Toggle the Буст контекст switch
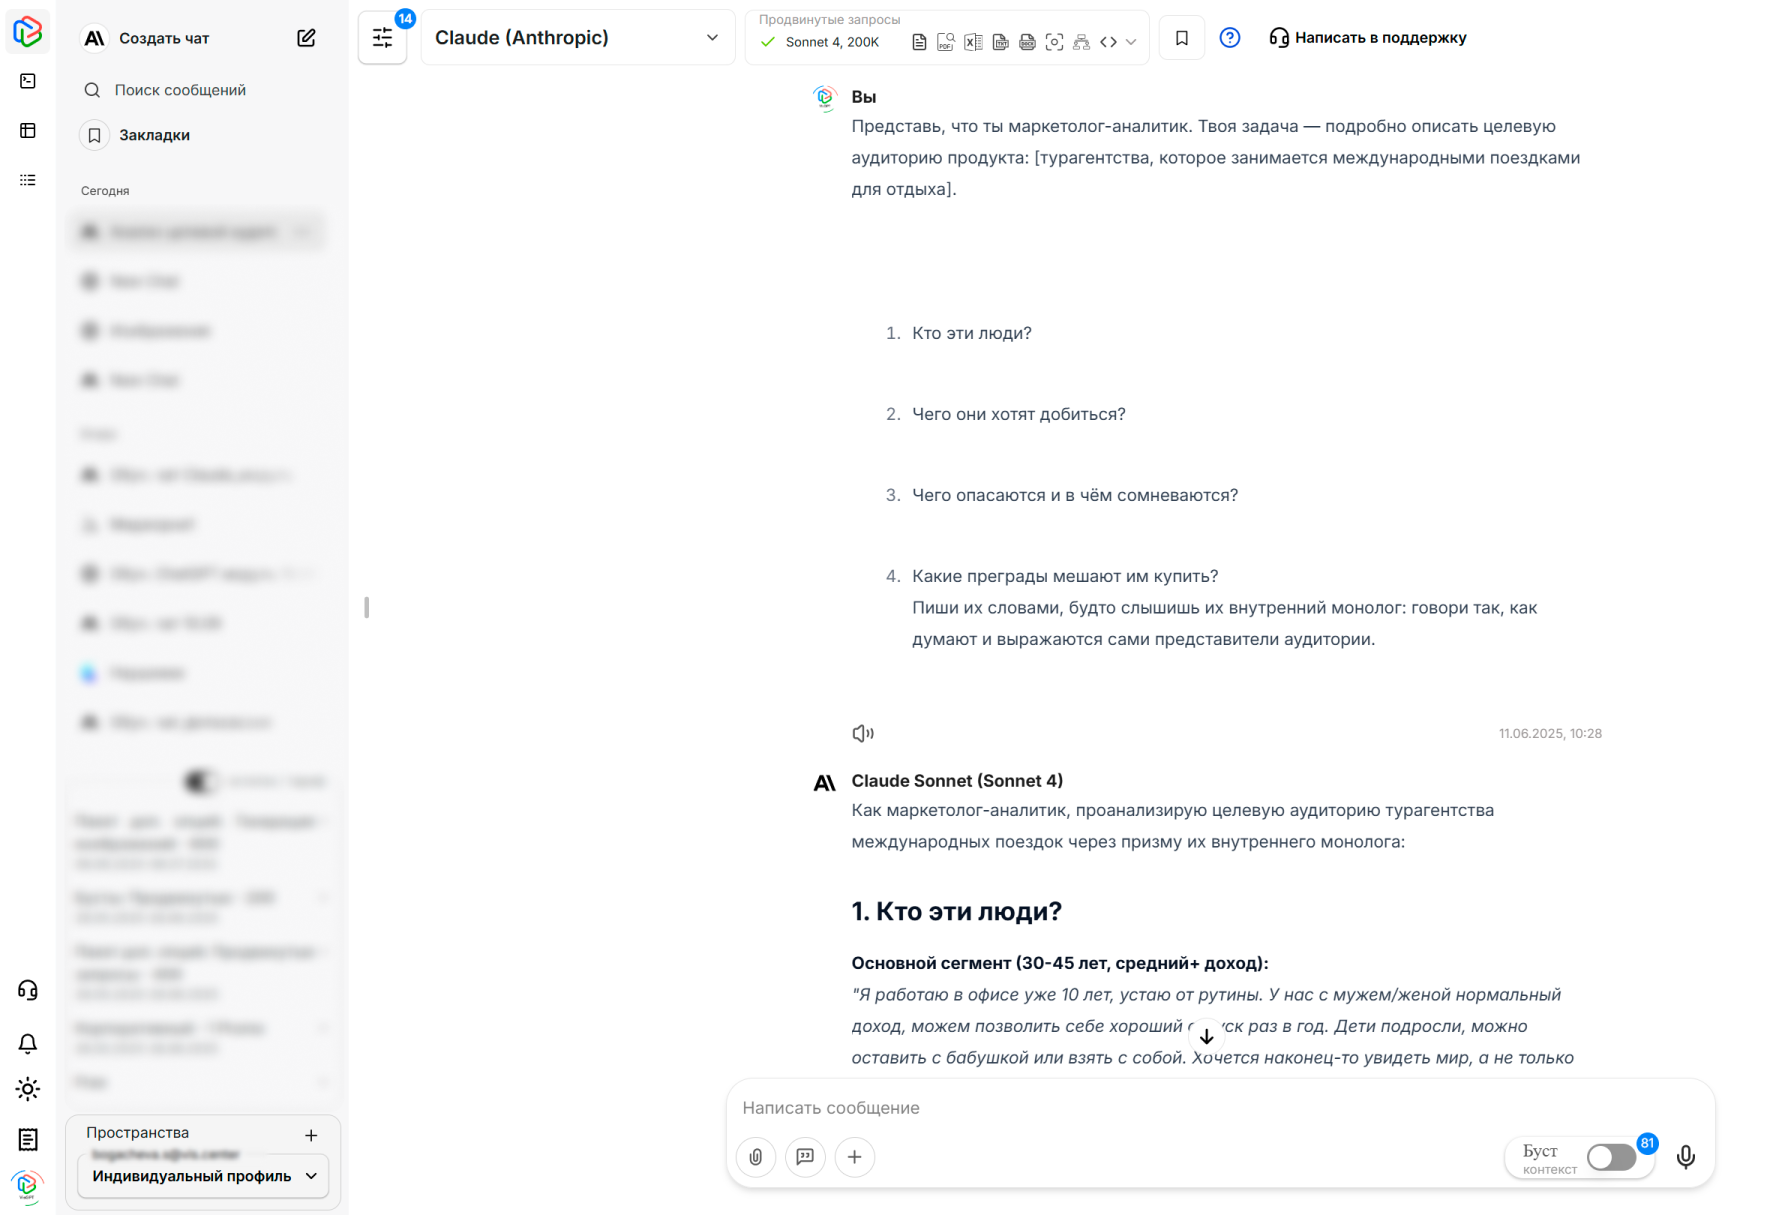This screenshot has width=1770, height=1215. tap(1611, 1157)
